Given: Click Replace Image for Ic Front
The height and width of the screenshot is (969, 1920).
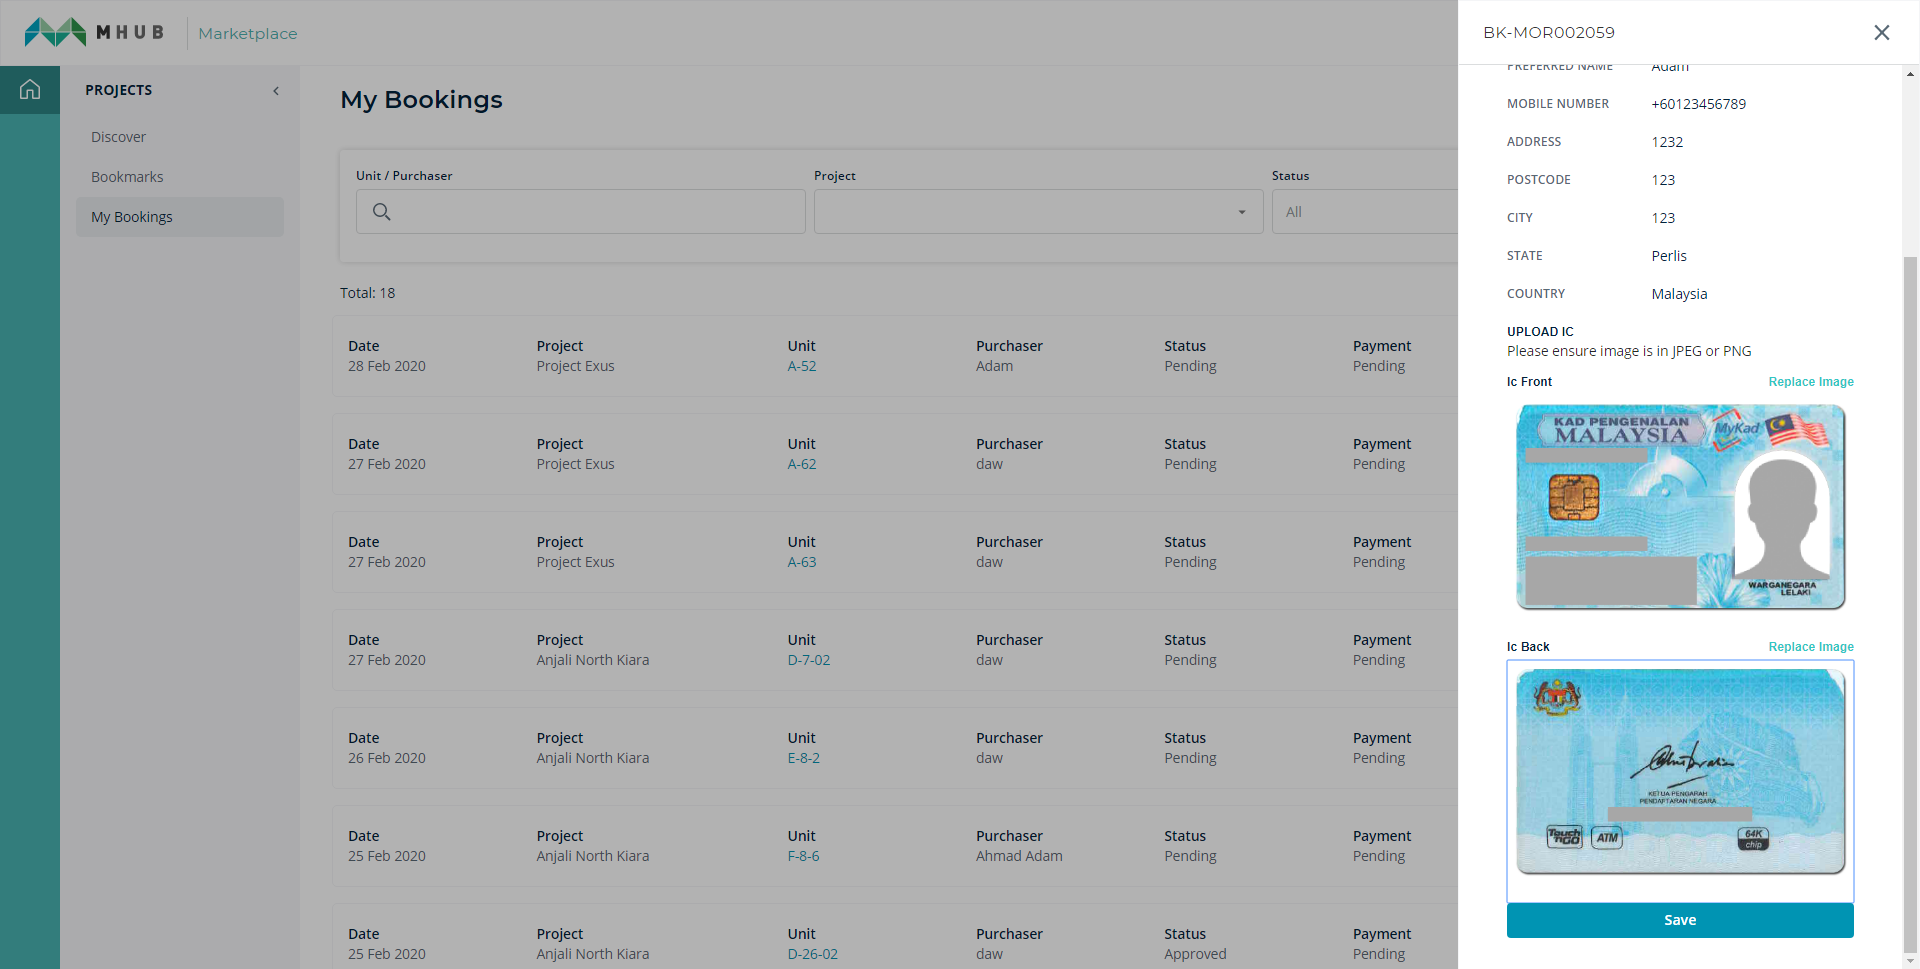Looking at the screenshot, I should (1811, 382).
